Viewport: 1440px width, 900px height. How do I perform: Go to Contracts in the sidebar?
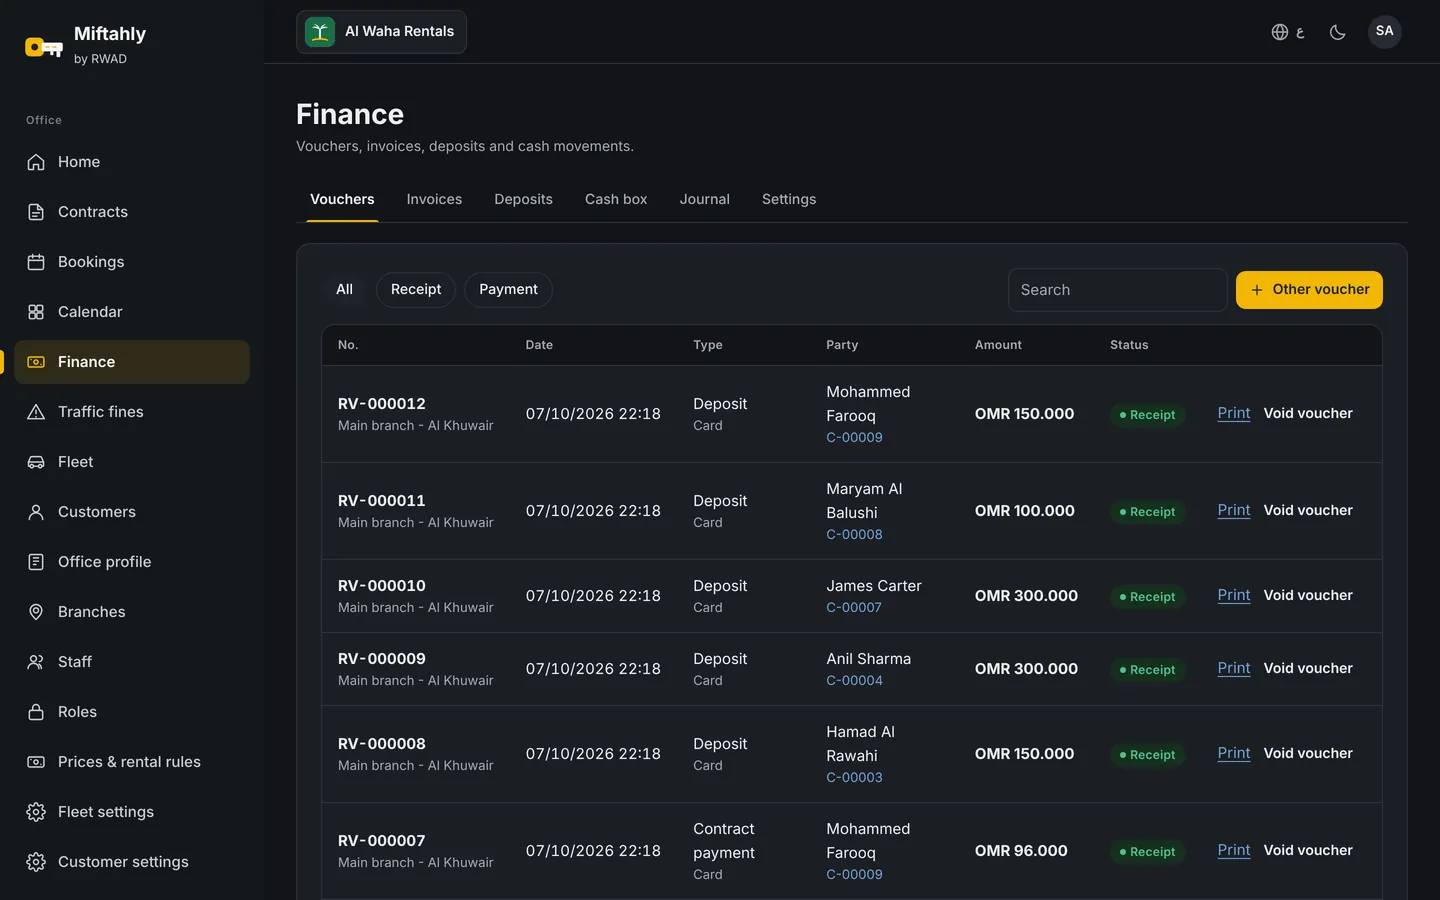coord(132,212)
